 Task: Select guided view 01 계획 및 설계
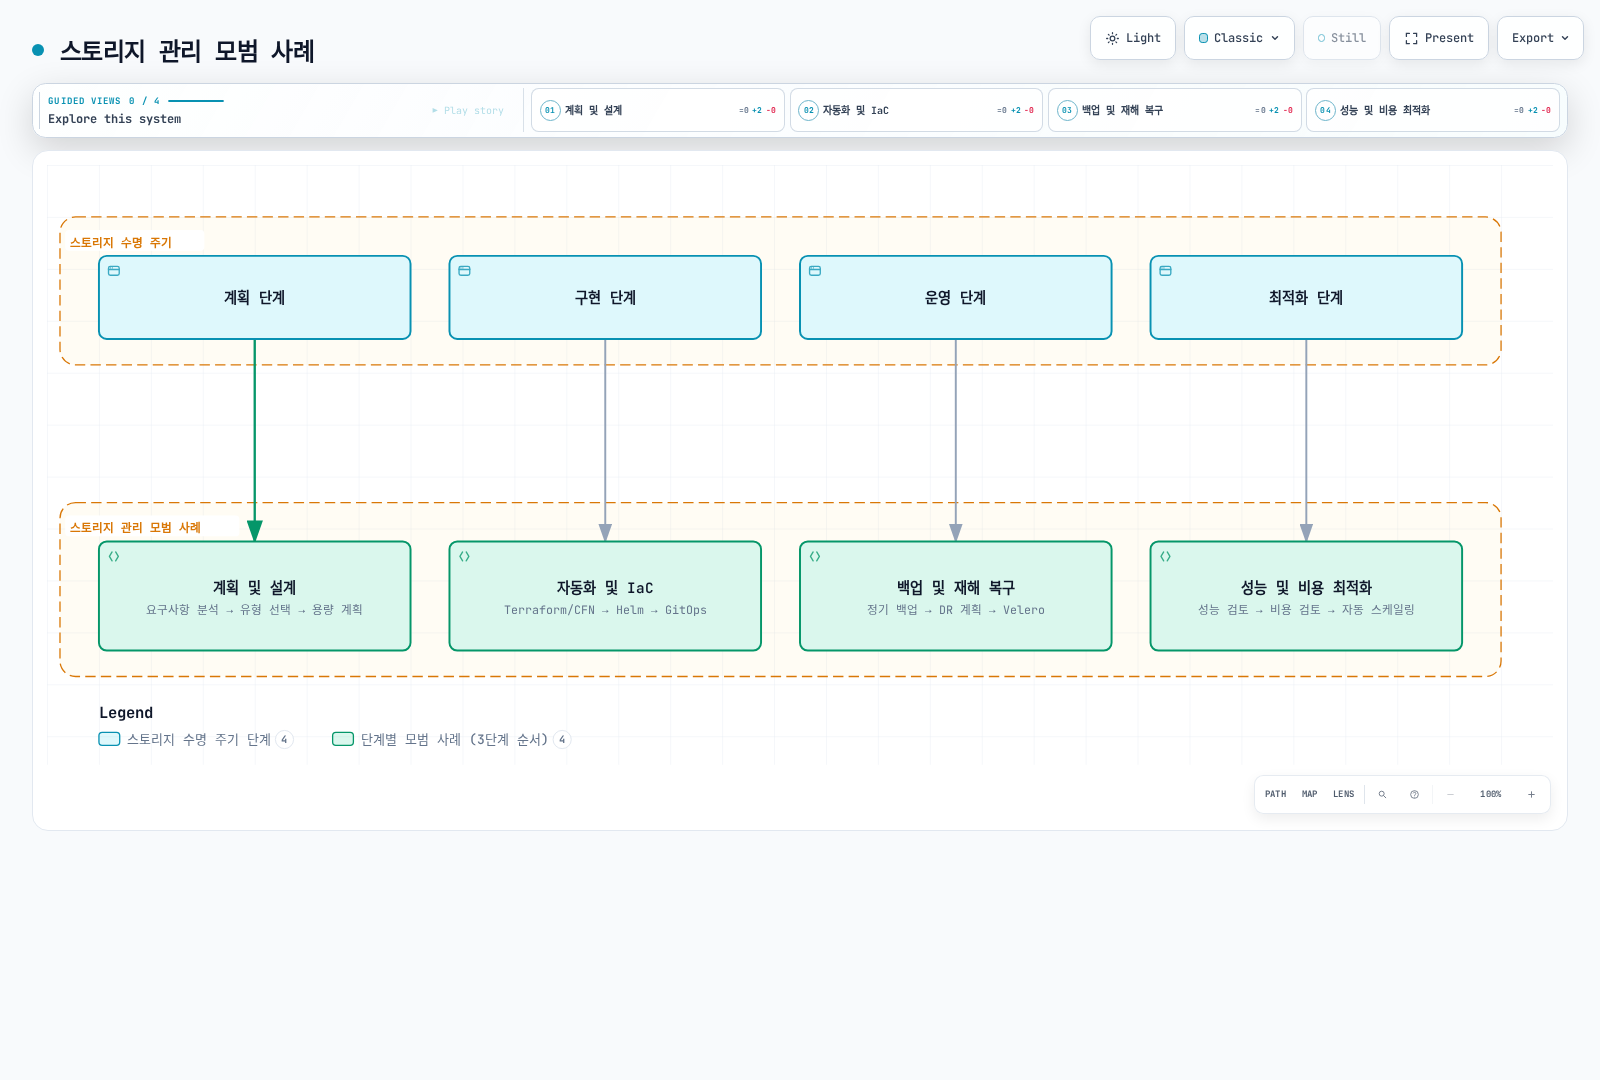coord(658,110)
